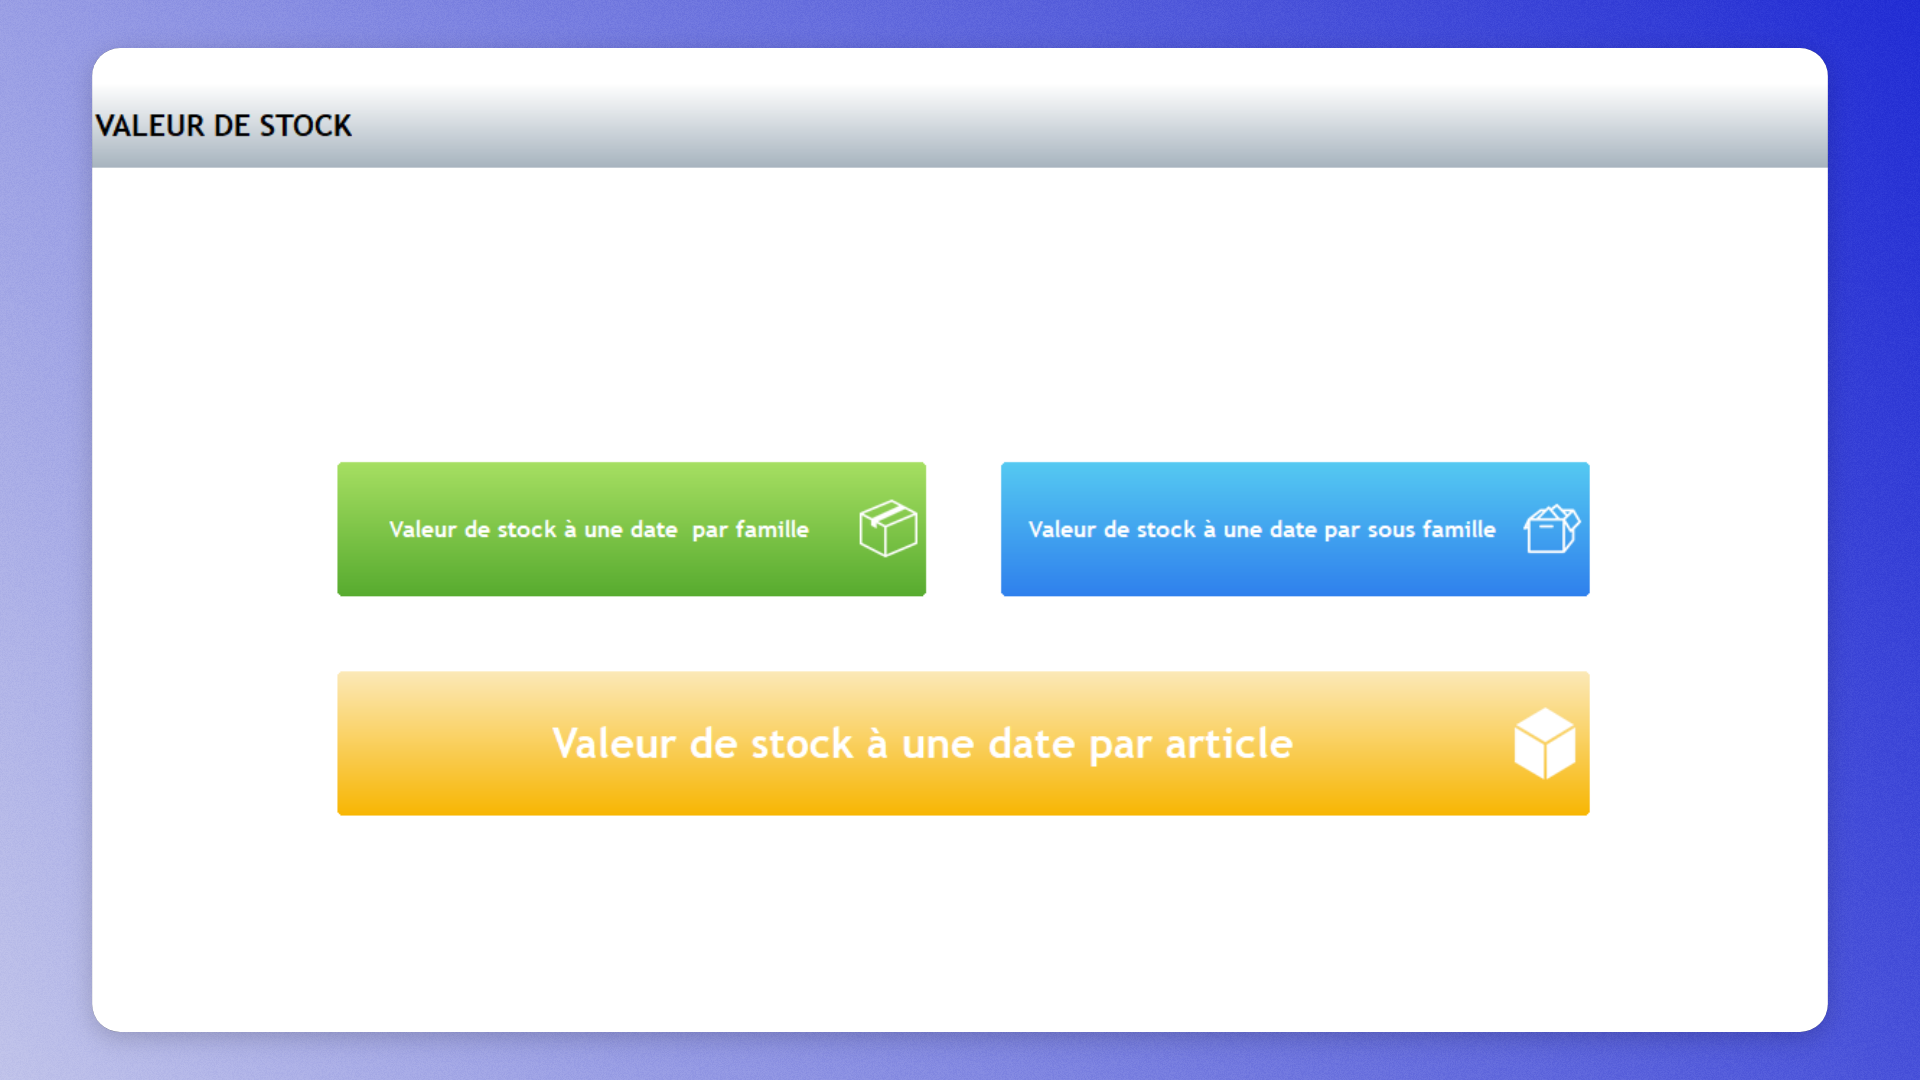Click the green gradient tile
The width and height of the screenshot is (1920, 1080).
(631, 529)
